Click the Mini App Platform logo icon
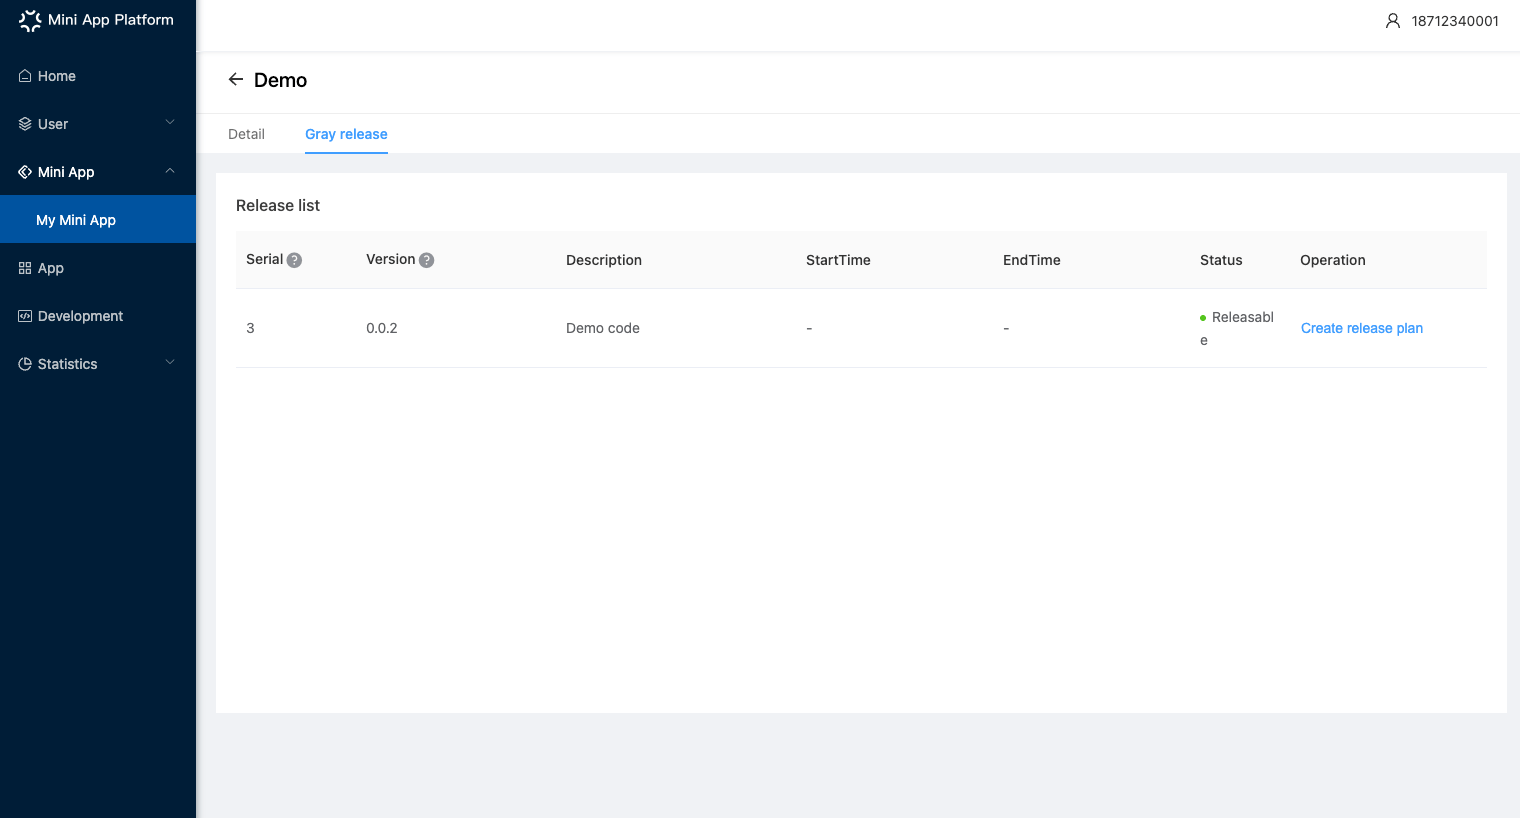The width and height of the screenshot is (1520, 818). coord(30,20)
